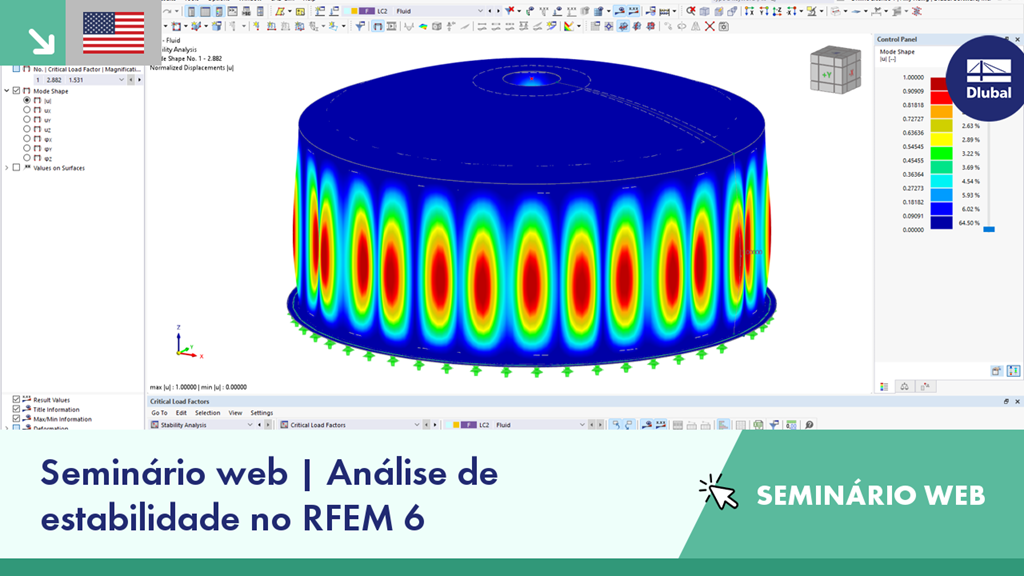This screenshot has height=576, width=1024.
Task: Click the yellow color swatch in legend
Action: pos(941,140)
